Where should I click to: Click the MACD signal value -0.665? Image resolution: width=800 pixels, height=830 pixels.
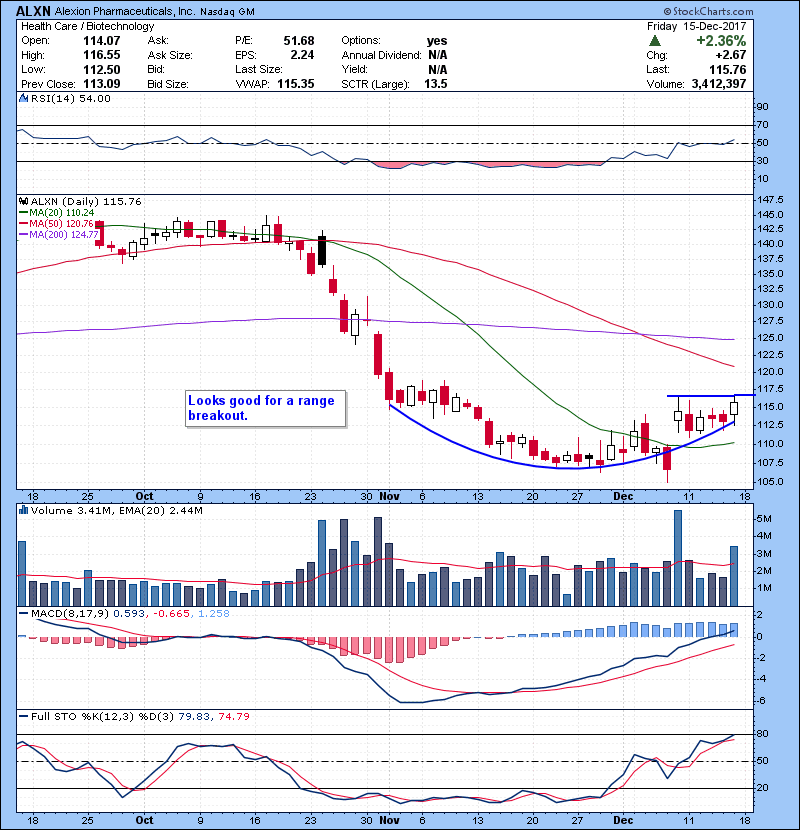pyautogui.click(x=172, y=614)
